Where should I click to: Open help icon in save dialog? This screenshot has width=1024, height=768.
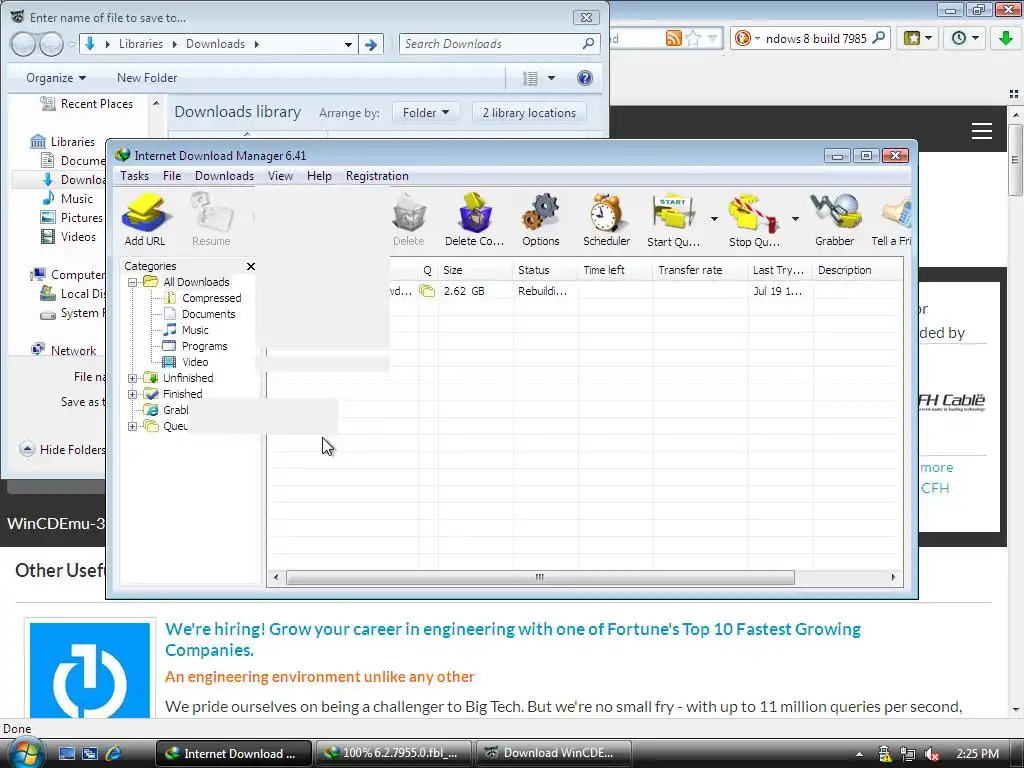click(584, 78)
